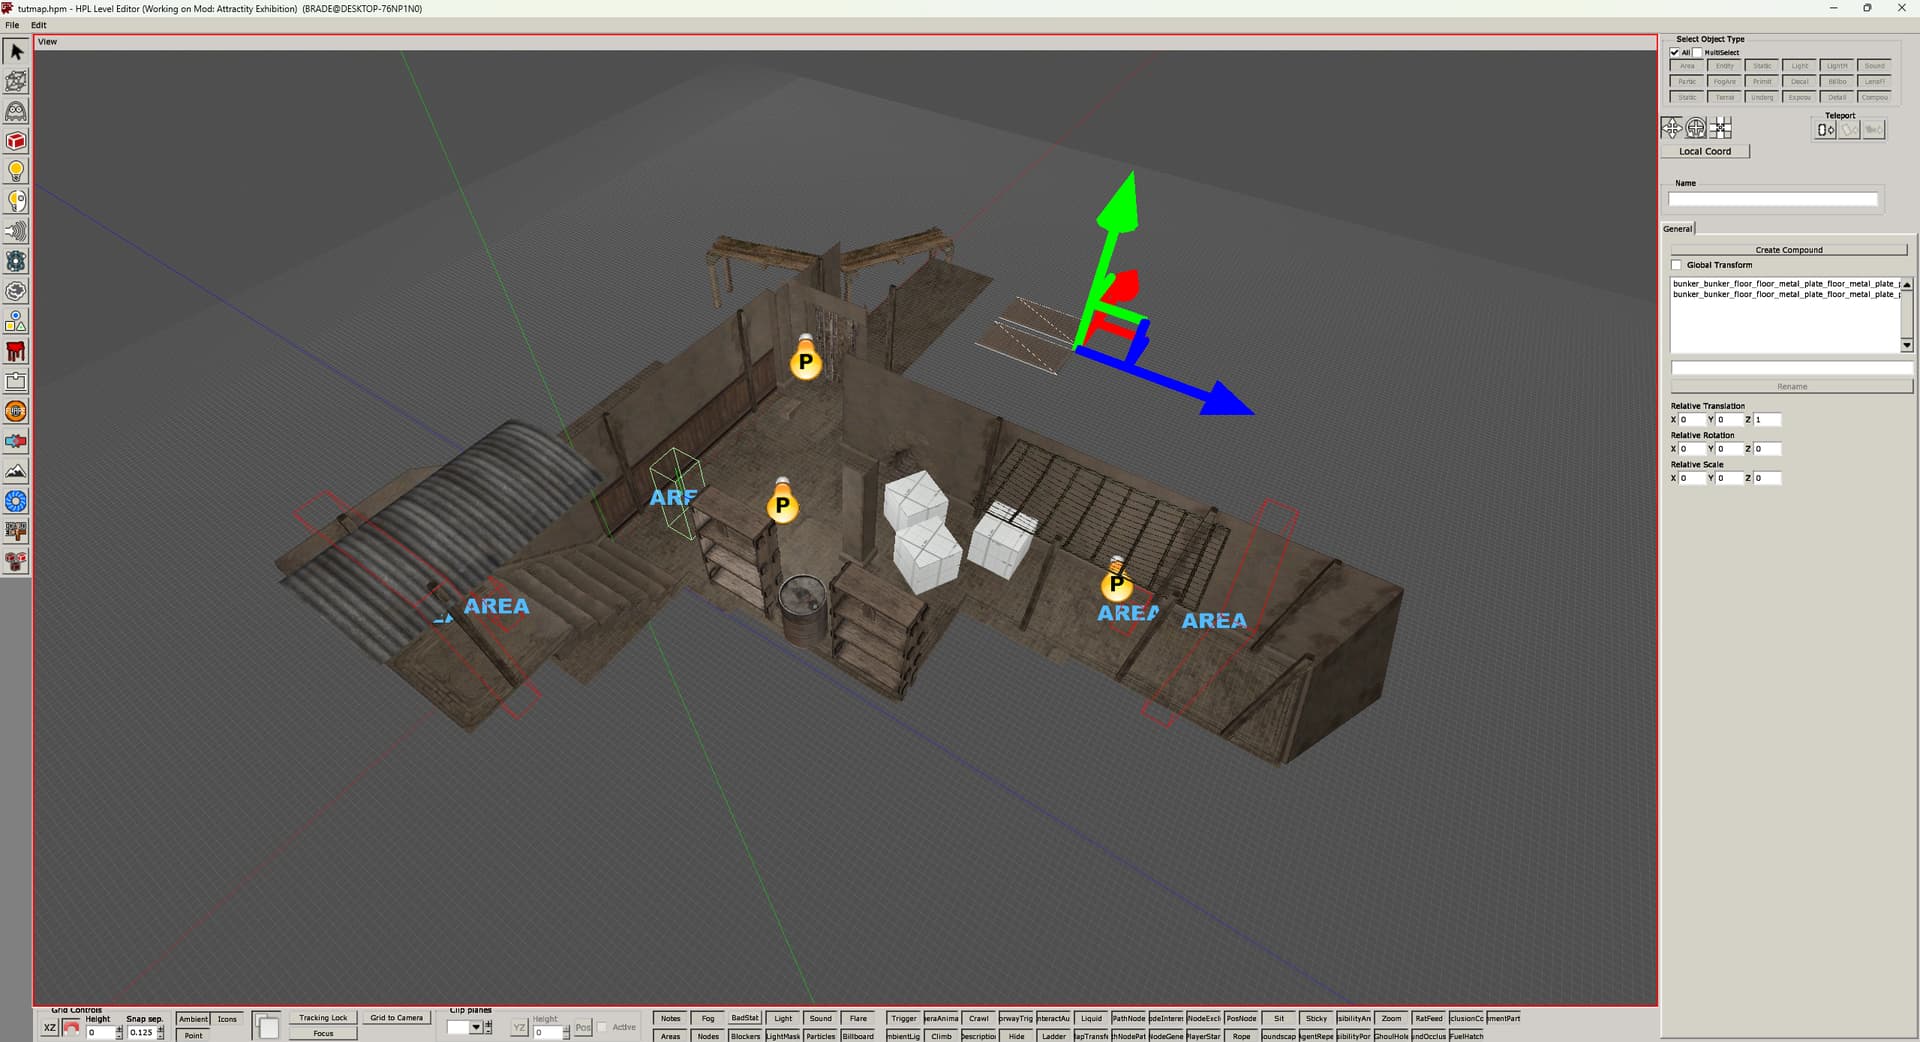1920x1042 pixels.
Task: Enable the MultiSelect checkbox
Action: pos(1698,52)
